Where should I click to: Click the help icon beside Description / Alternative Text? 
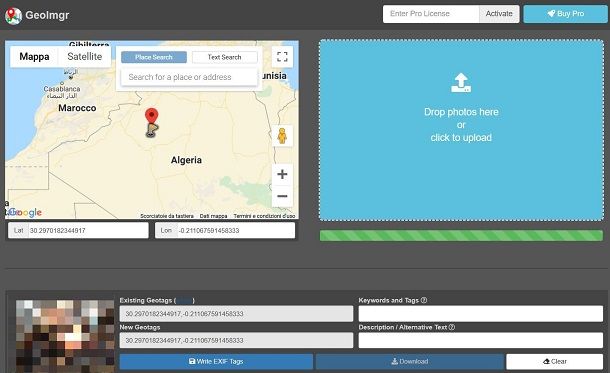coord(452,327)
